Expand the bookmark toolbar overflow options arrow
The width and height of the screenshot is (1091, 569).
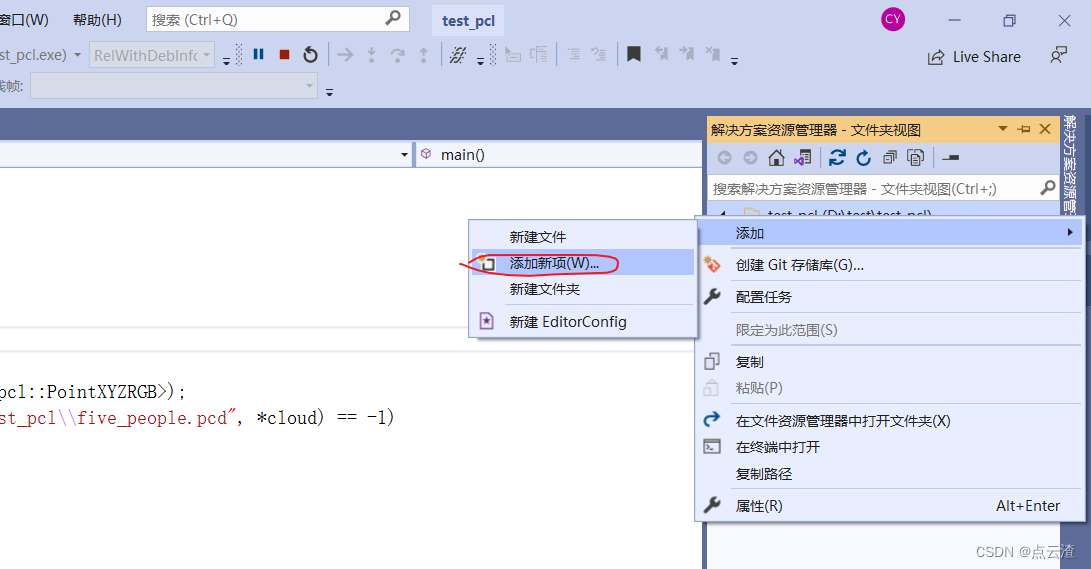click(734, 62)
